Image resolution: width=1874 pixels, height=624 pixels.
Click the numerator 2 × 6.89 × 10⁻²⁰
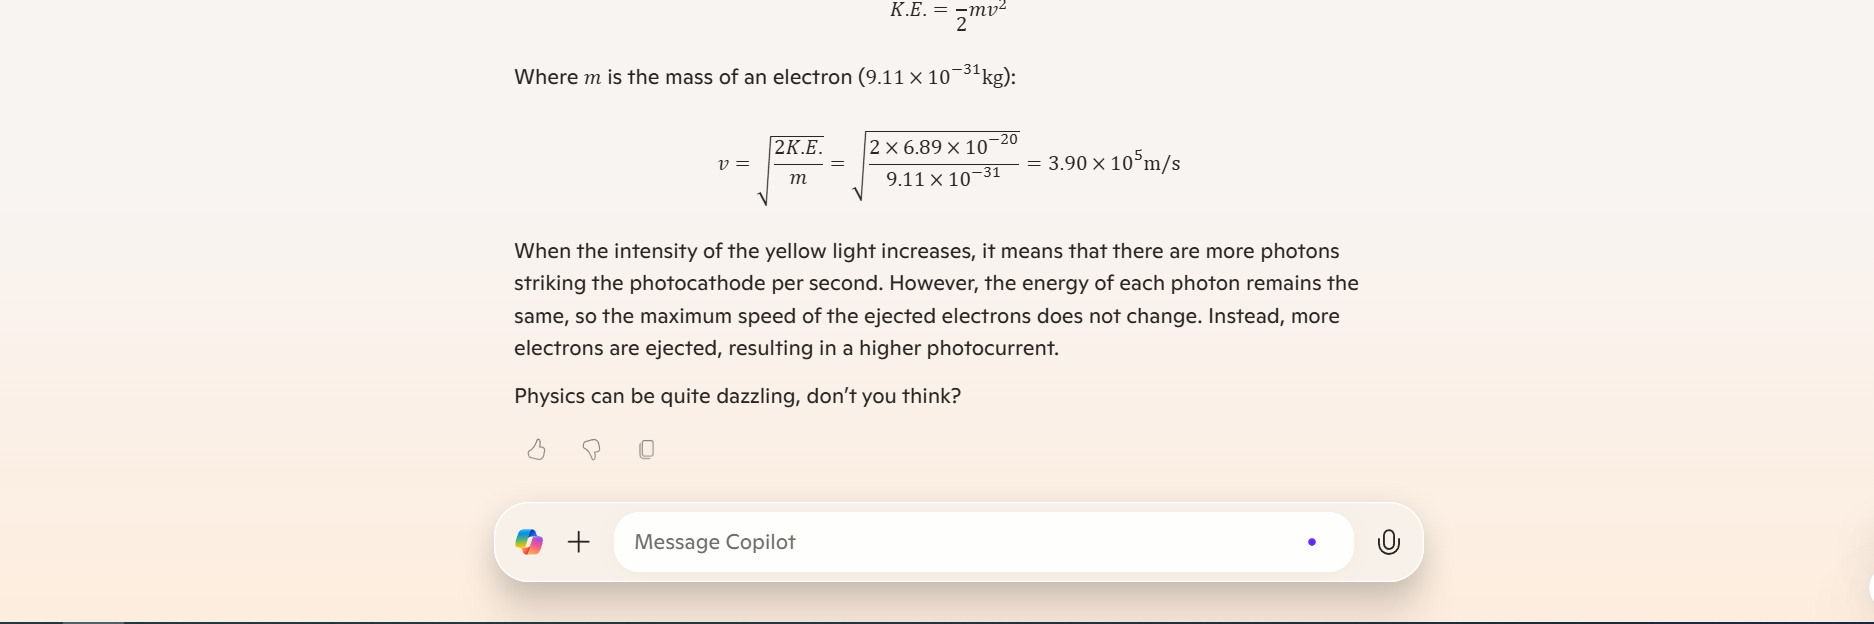tap(943, 146)
